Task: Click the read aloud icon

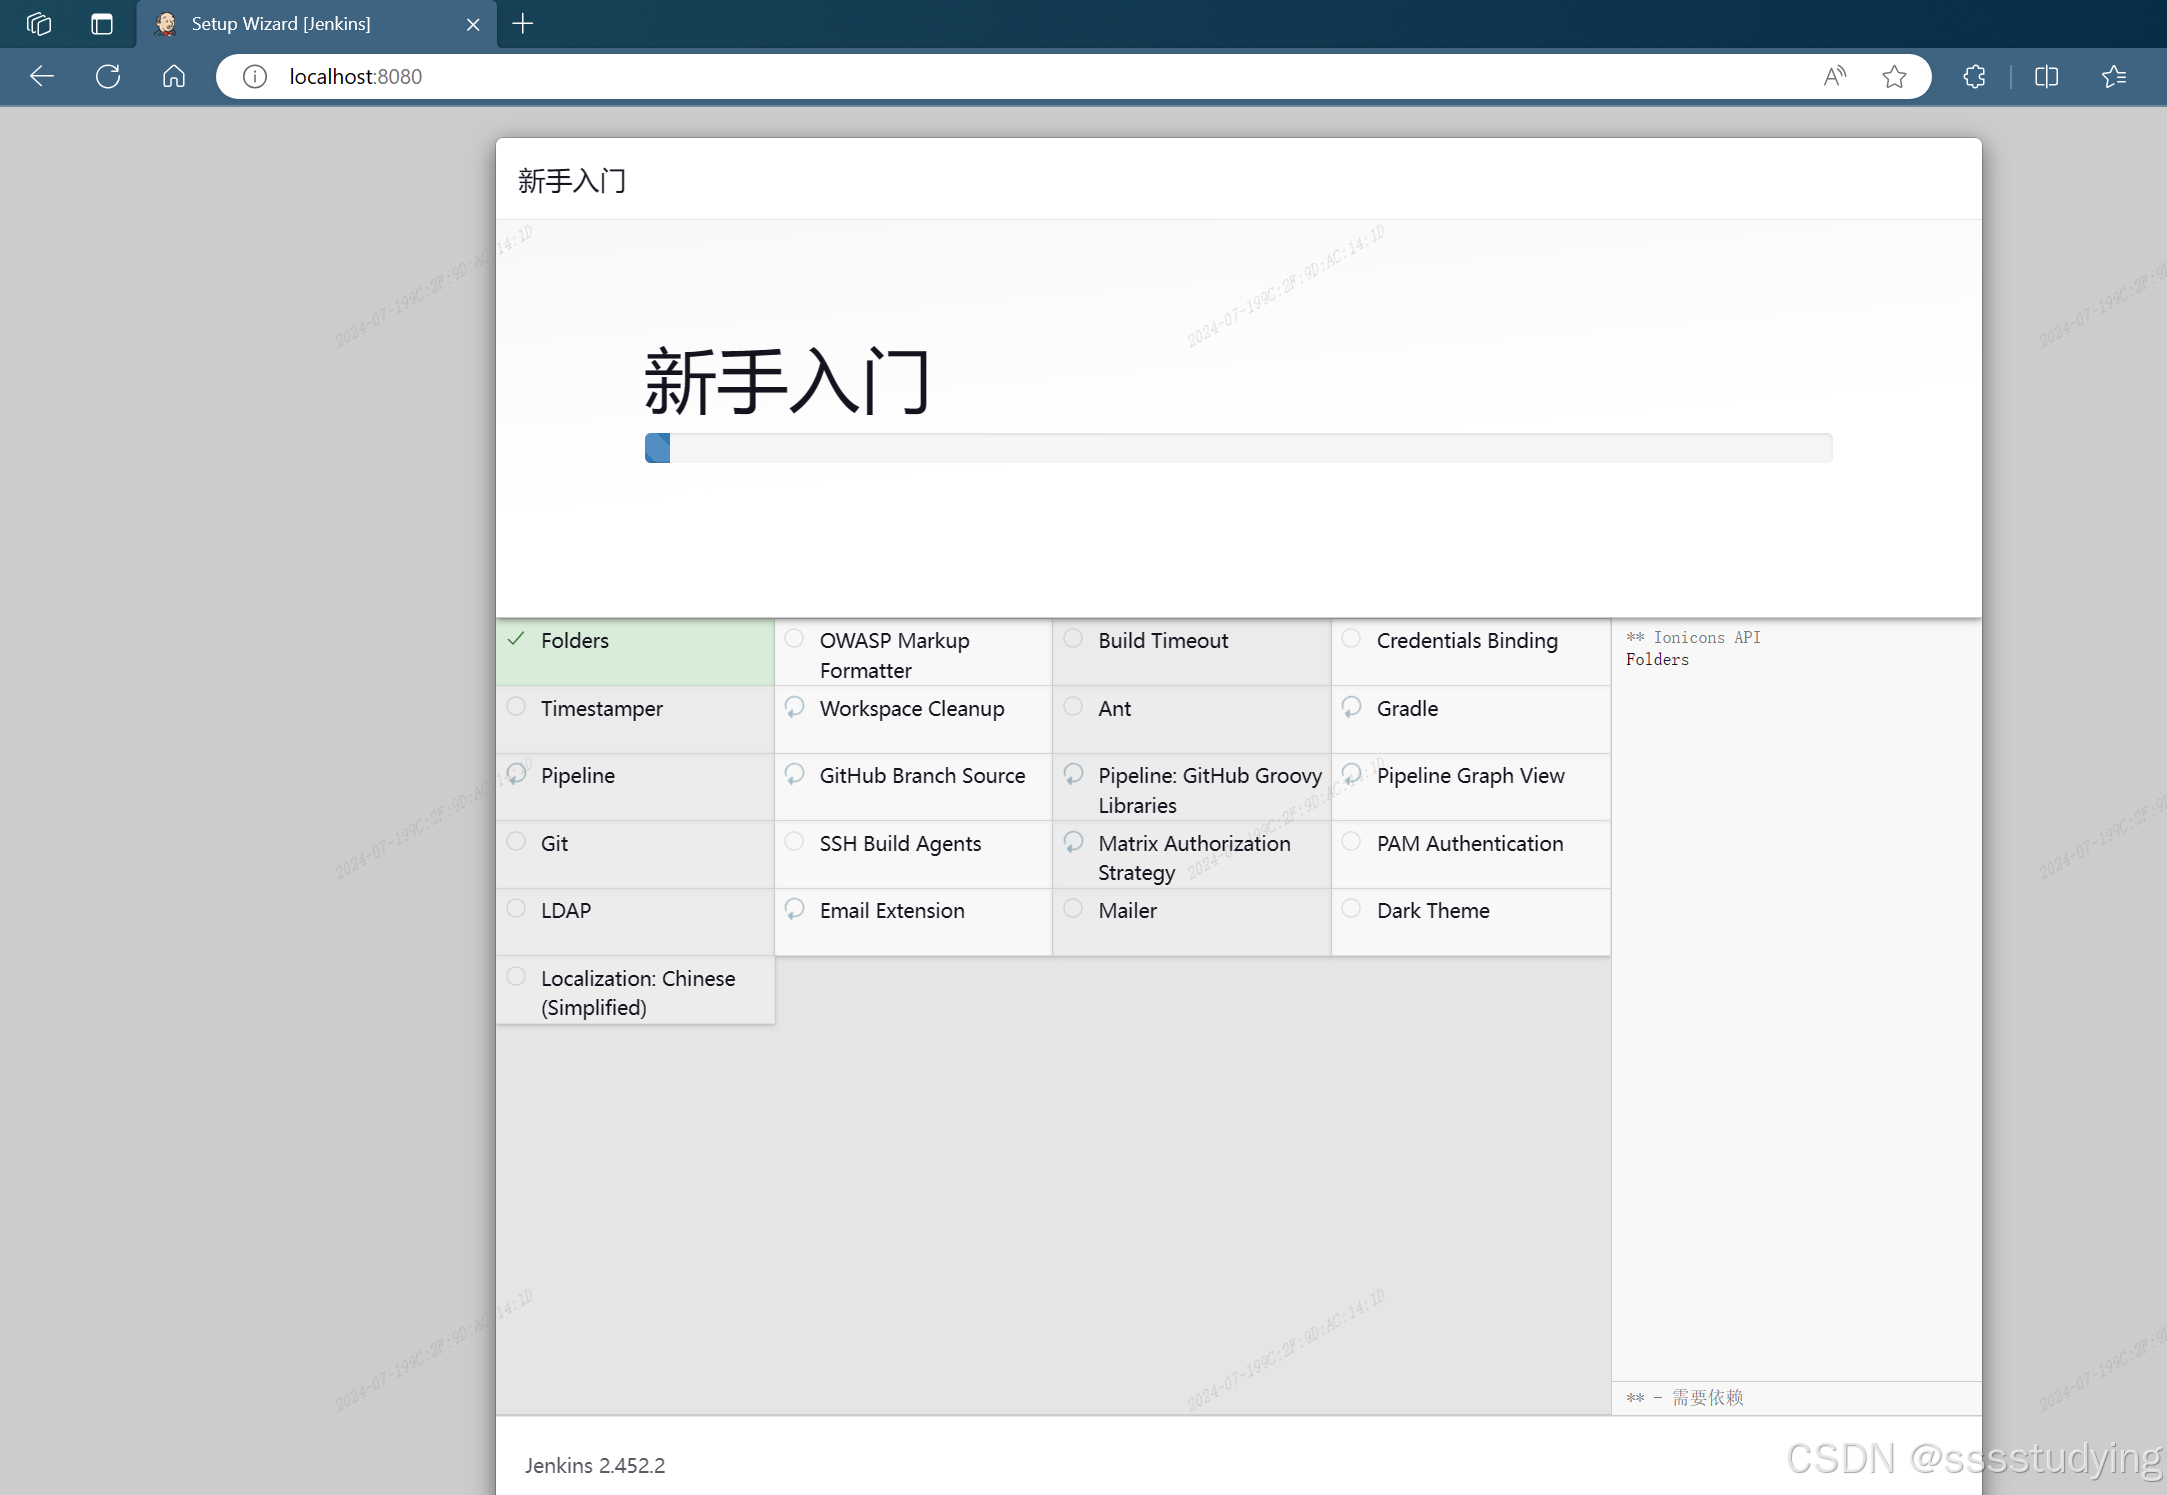Action: click(1834, 76)
